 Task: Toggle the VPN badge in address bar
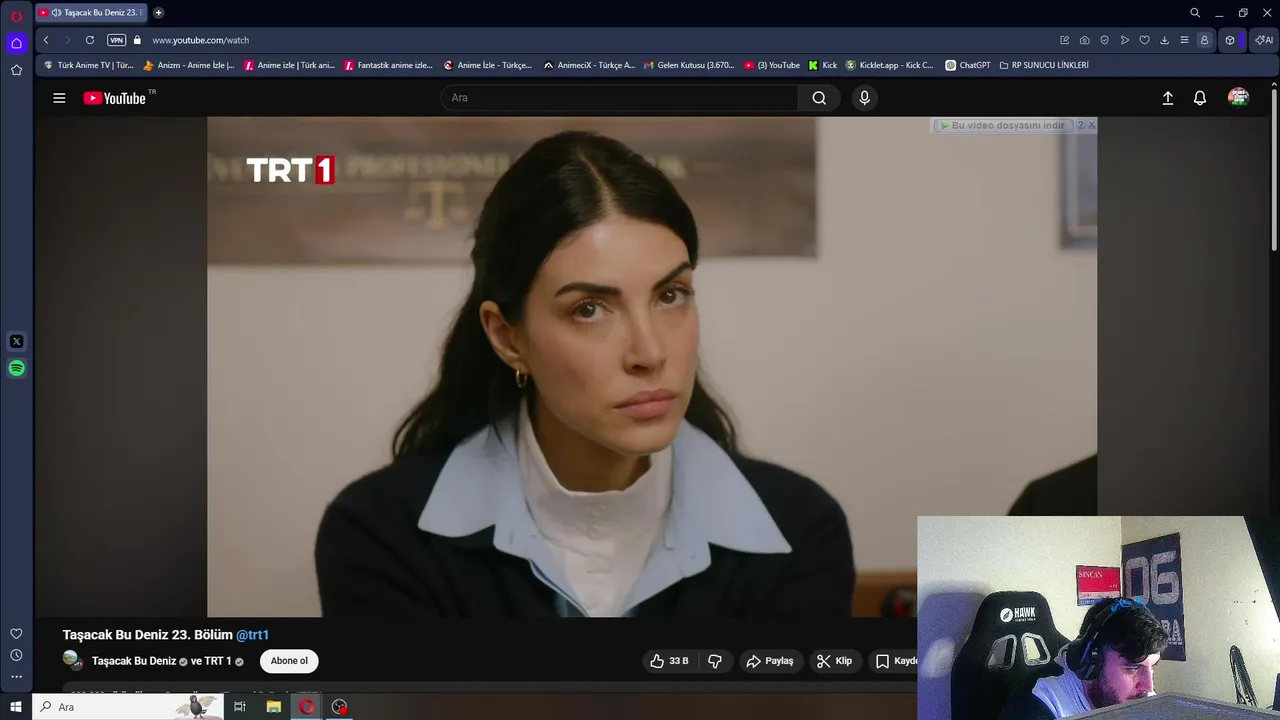116,40
